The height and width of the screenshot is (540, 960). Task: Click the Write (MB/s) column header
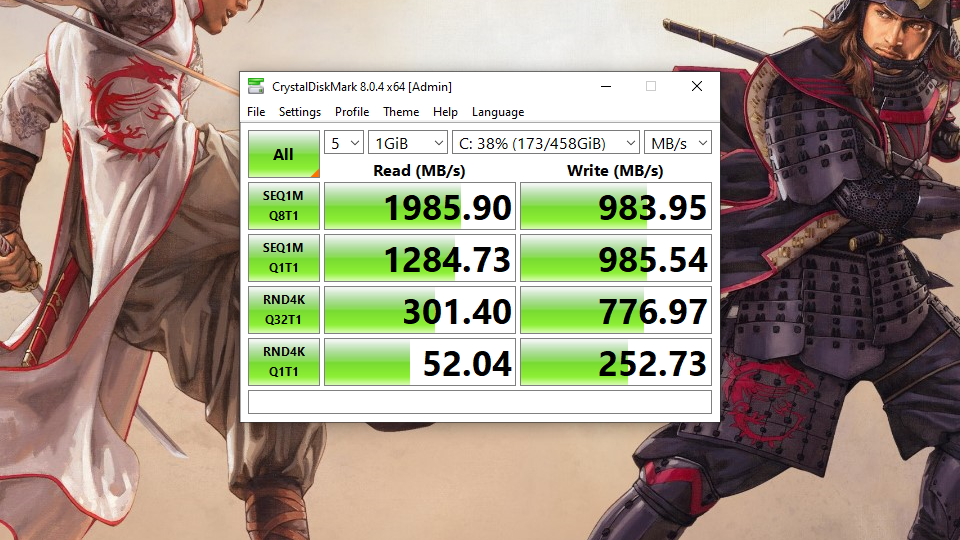(x=615, y=170)
